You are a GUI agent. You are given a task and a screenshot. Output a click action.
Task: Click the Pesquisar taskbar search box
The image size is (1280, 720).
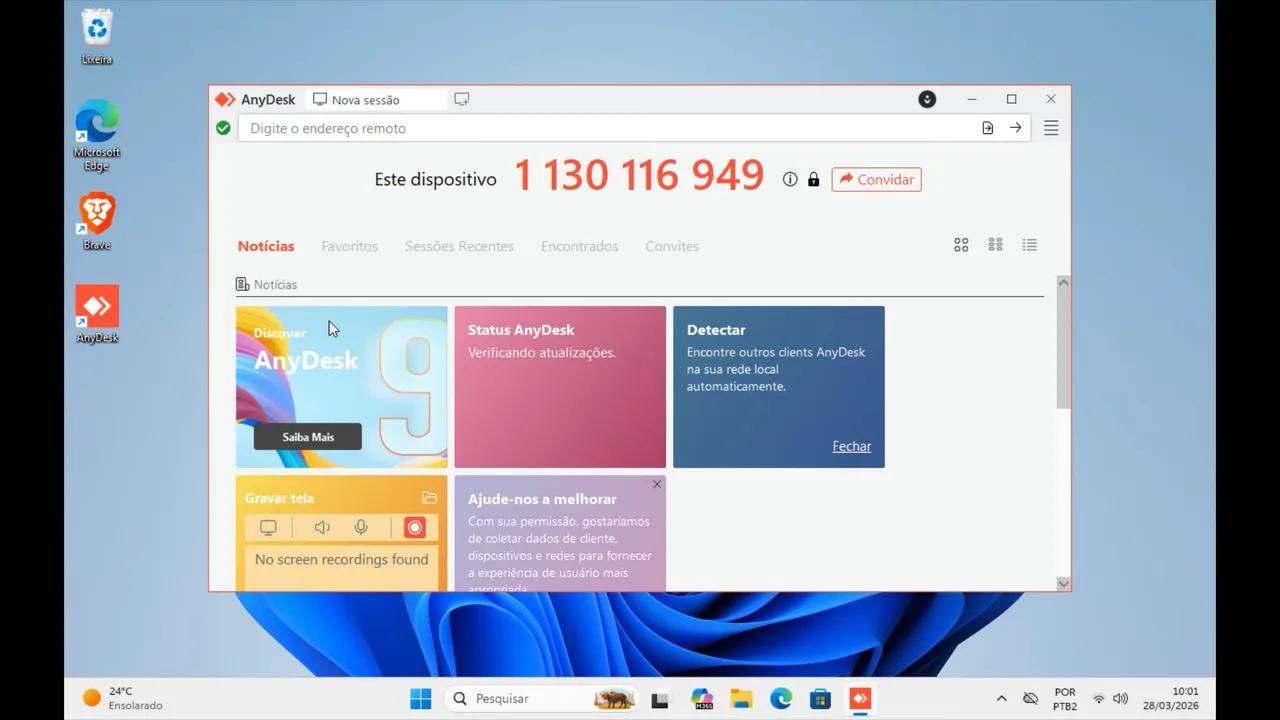click(x=543, y=698)
